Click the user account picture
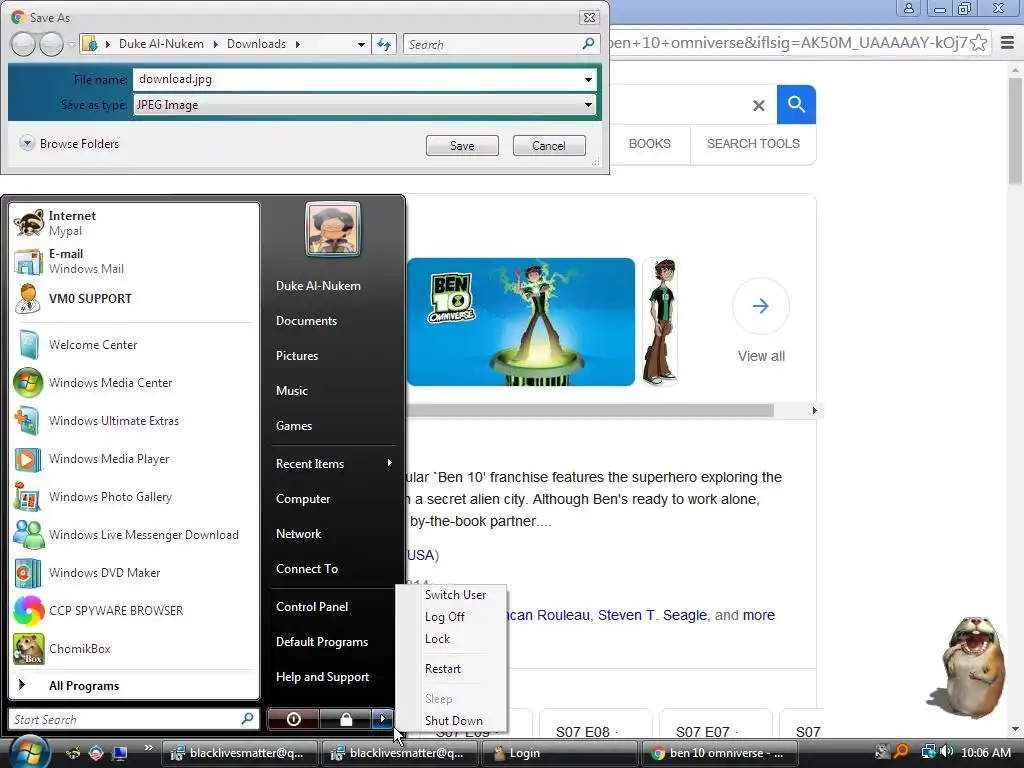1024x768 pixels. click(x=333, y=229)
